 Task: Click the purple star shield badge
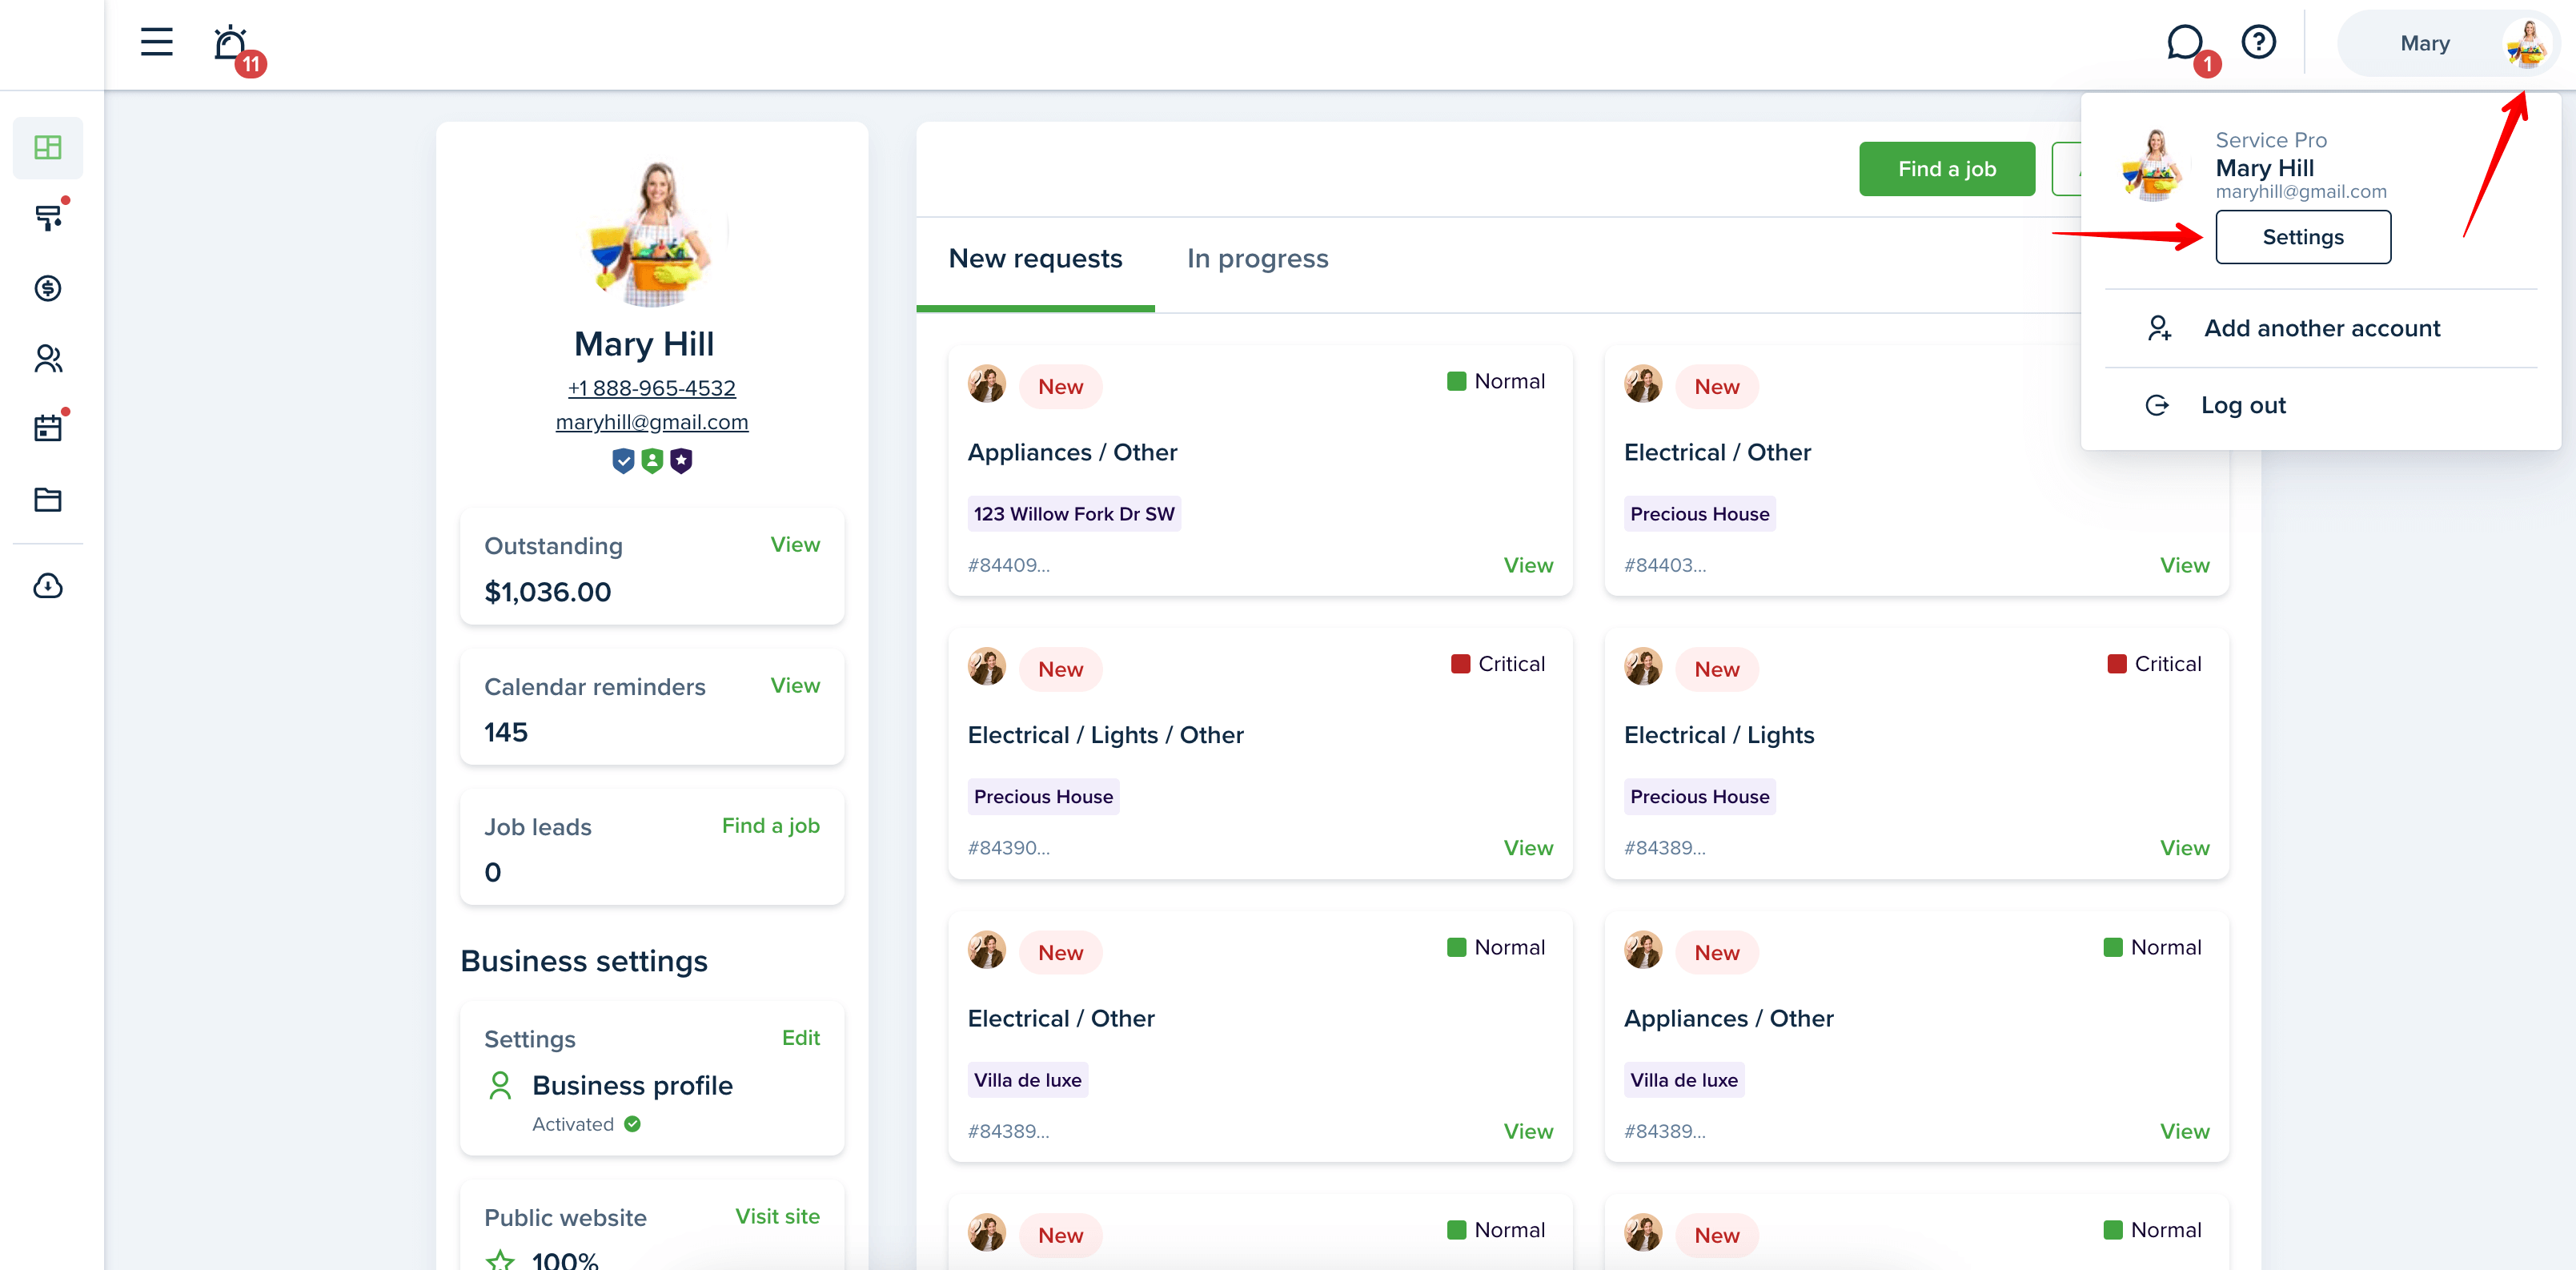click(x=681, y=460)
